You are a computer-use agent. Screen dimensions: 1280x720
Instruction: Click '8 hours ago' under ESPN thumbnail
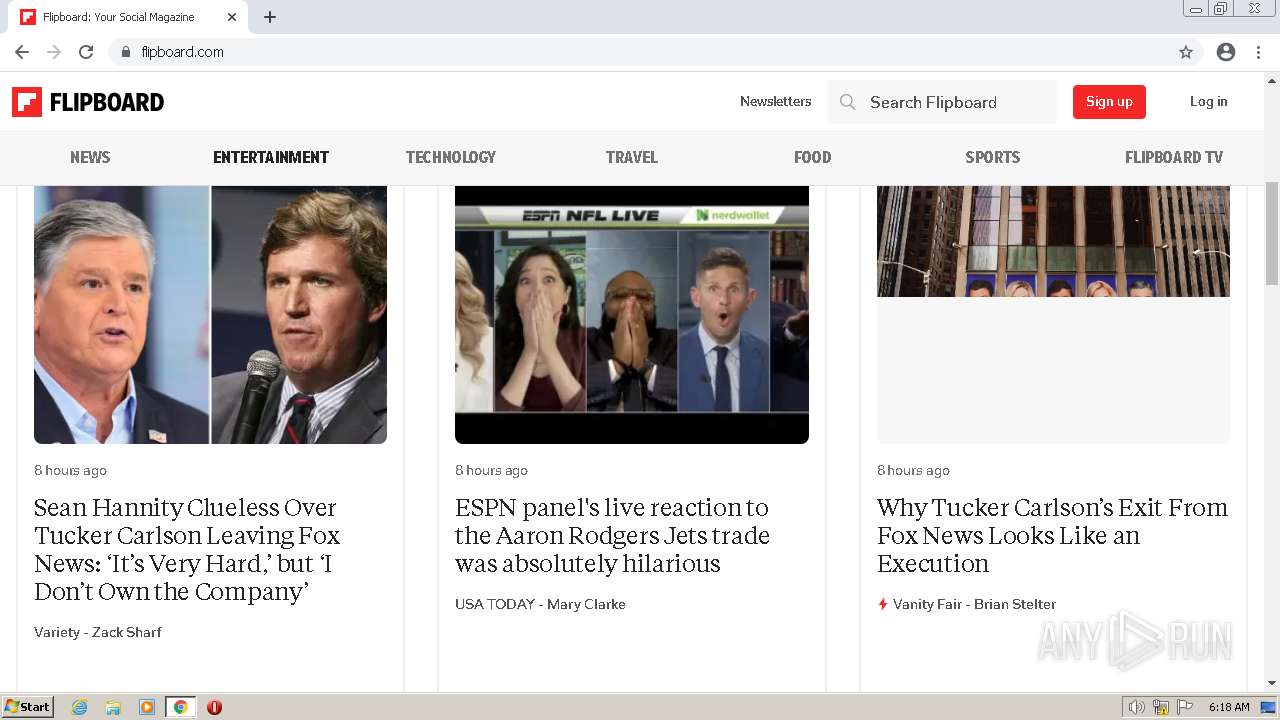[491, 470]
